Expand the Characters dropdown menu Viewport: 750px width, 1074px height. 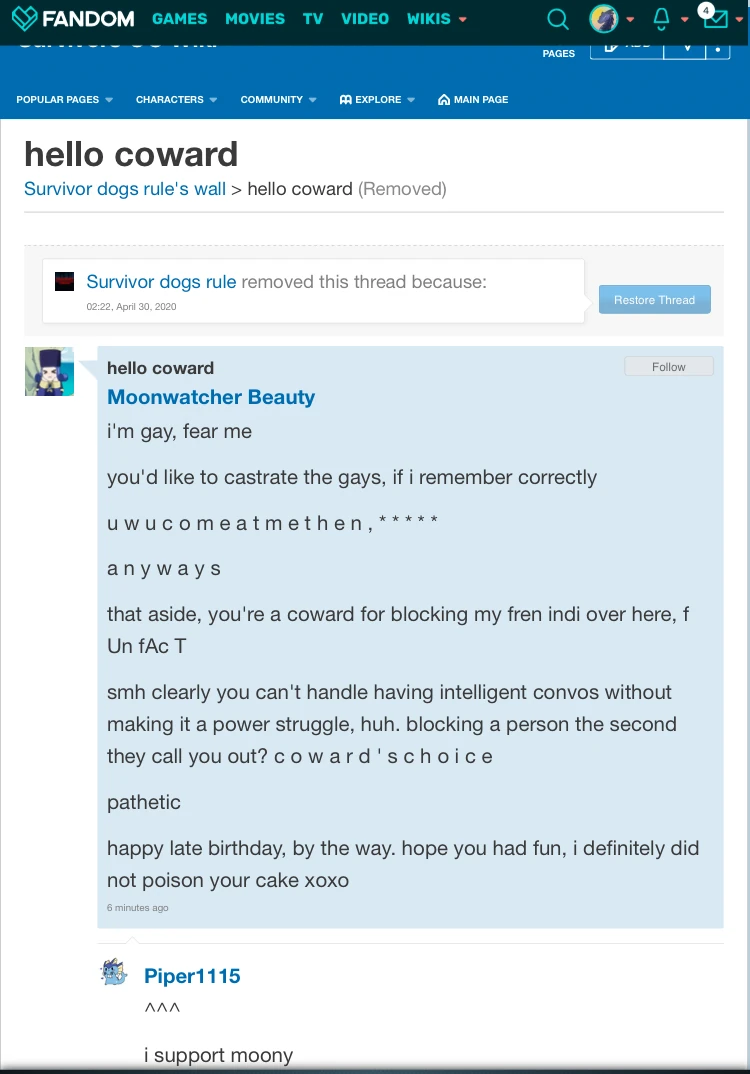click(x=177, y=100)
